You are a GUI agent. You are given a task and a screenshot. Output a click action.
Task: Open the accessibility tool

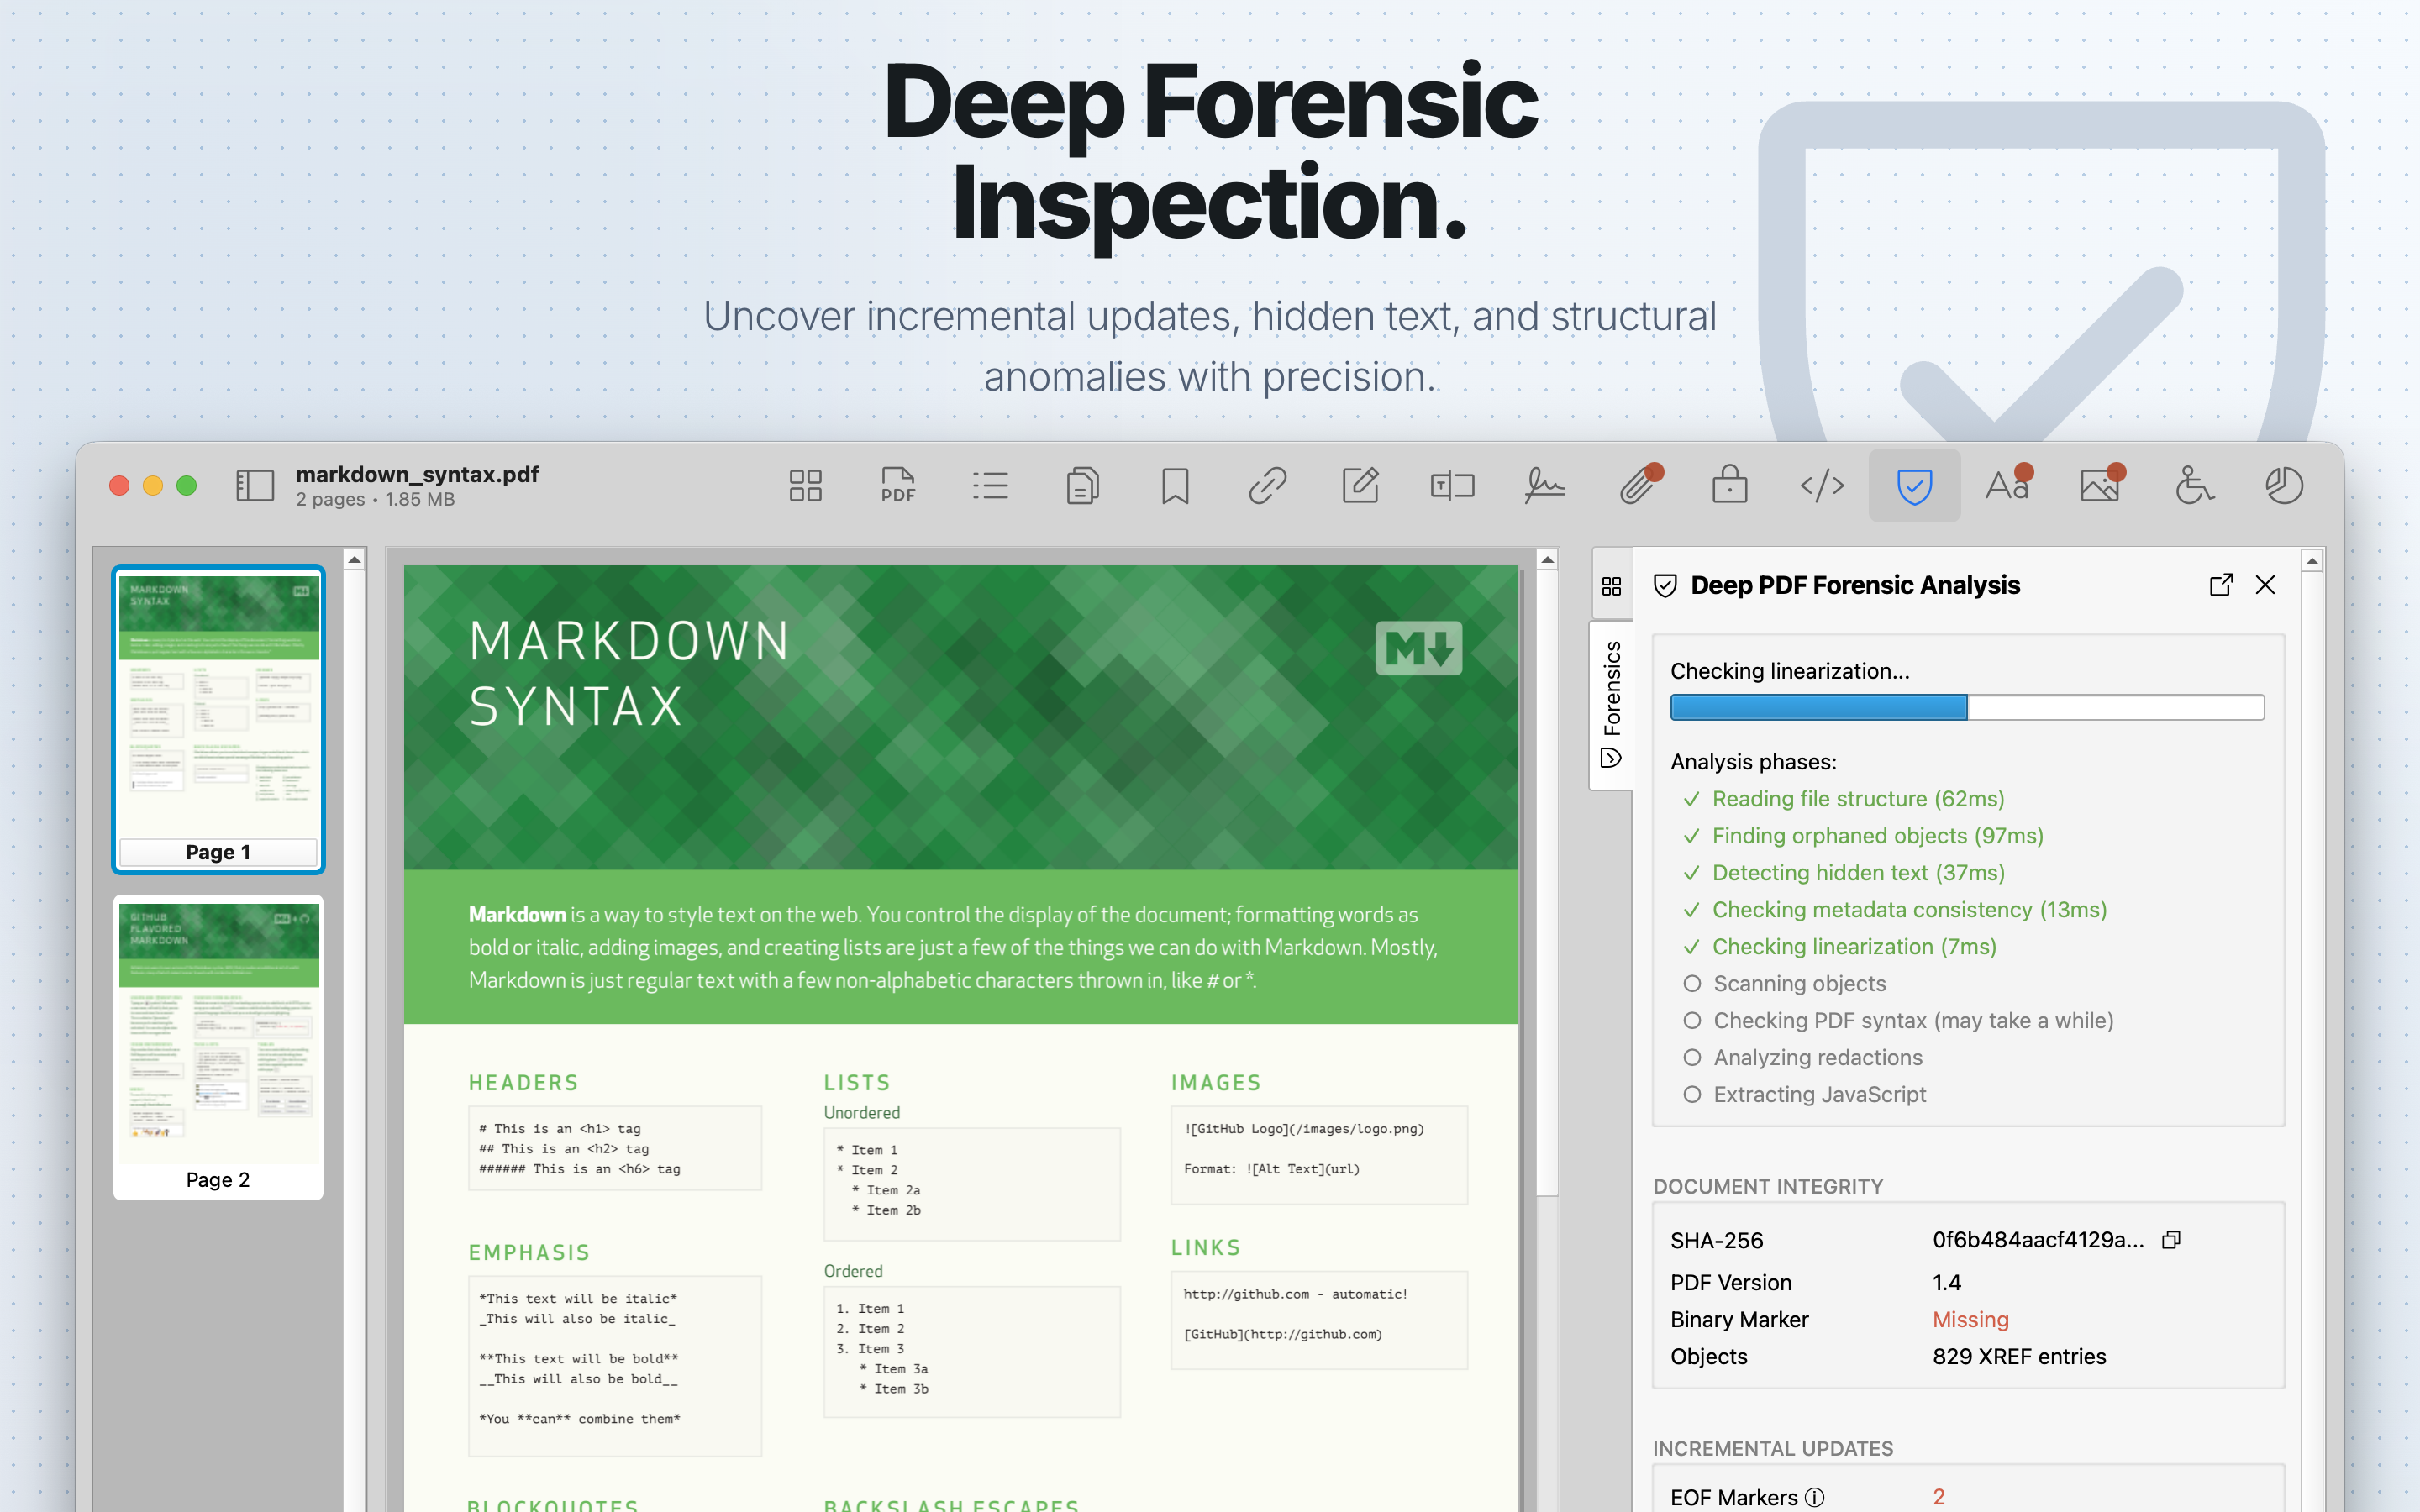[x=2193, y=486]
